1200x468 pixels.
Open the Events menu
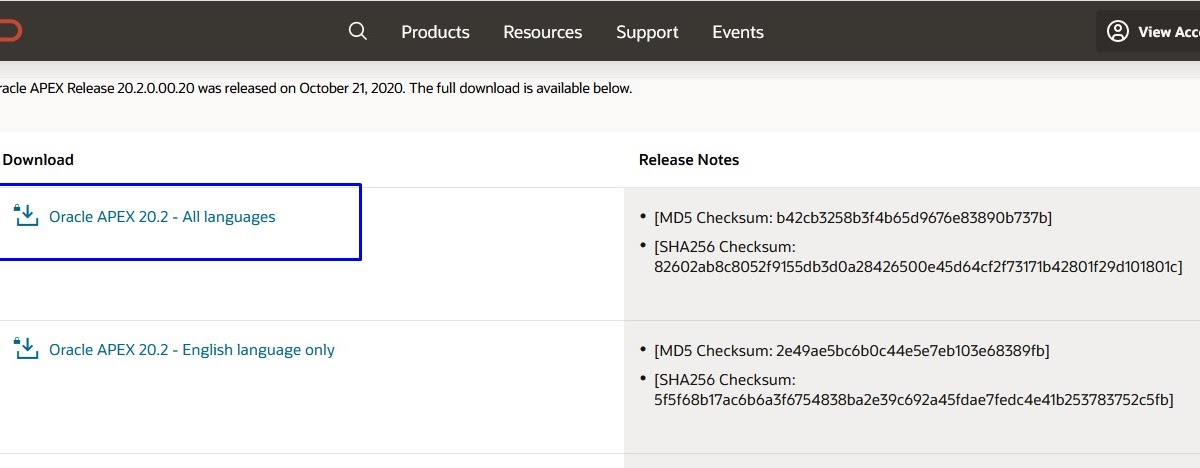click(738, 32)
